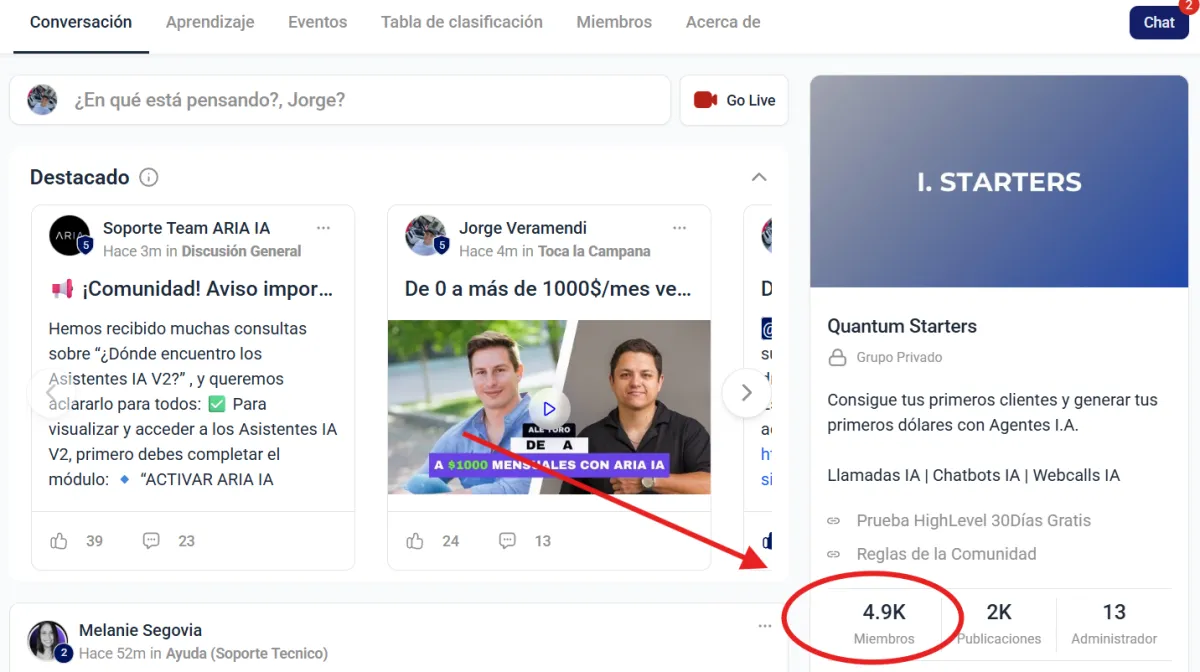Screen dimensions: 1200x672
Task: Open the Reglas de la Comunidad link
Action: [946, 554]
